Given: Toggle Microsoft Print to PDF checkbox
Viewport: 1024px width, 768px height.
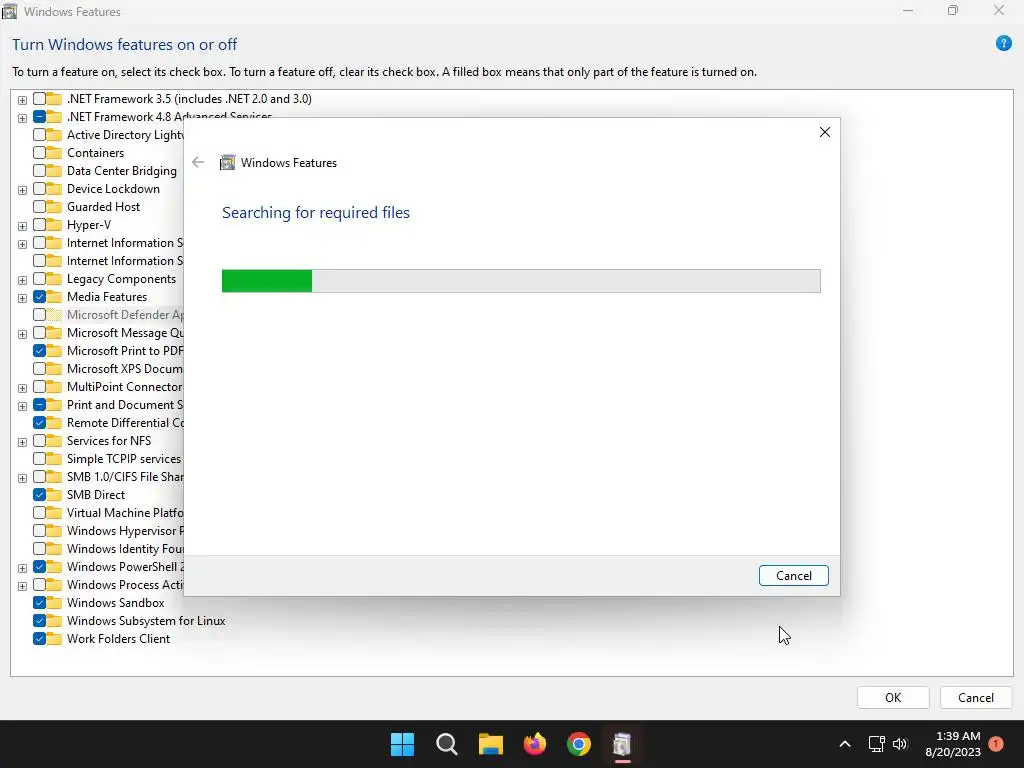Looking at the screenshot, I should coord(39,351).
